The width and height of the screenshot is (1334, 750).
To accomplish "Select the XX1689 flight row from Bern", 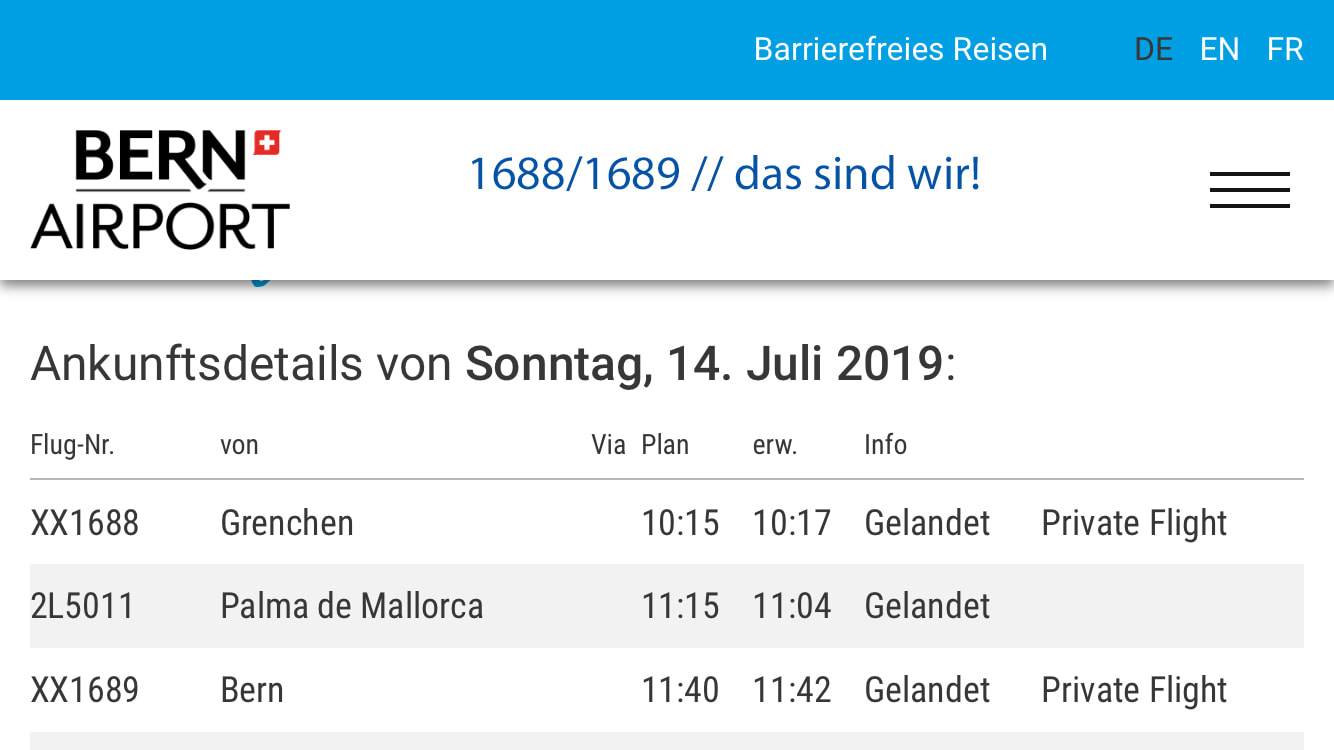I will pyautogui.click(x=667, y=690).
